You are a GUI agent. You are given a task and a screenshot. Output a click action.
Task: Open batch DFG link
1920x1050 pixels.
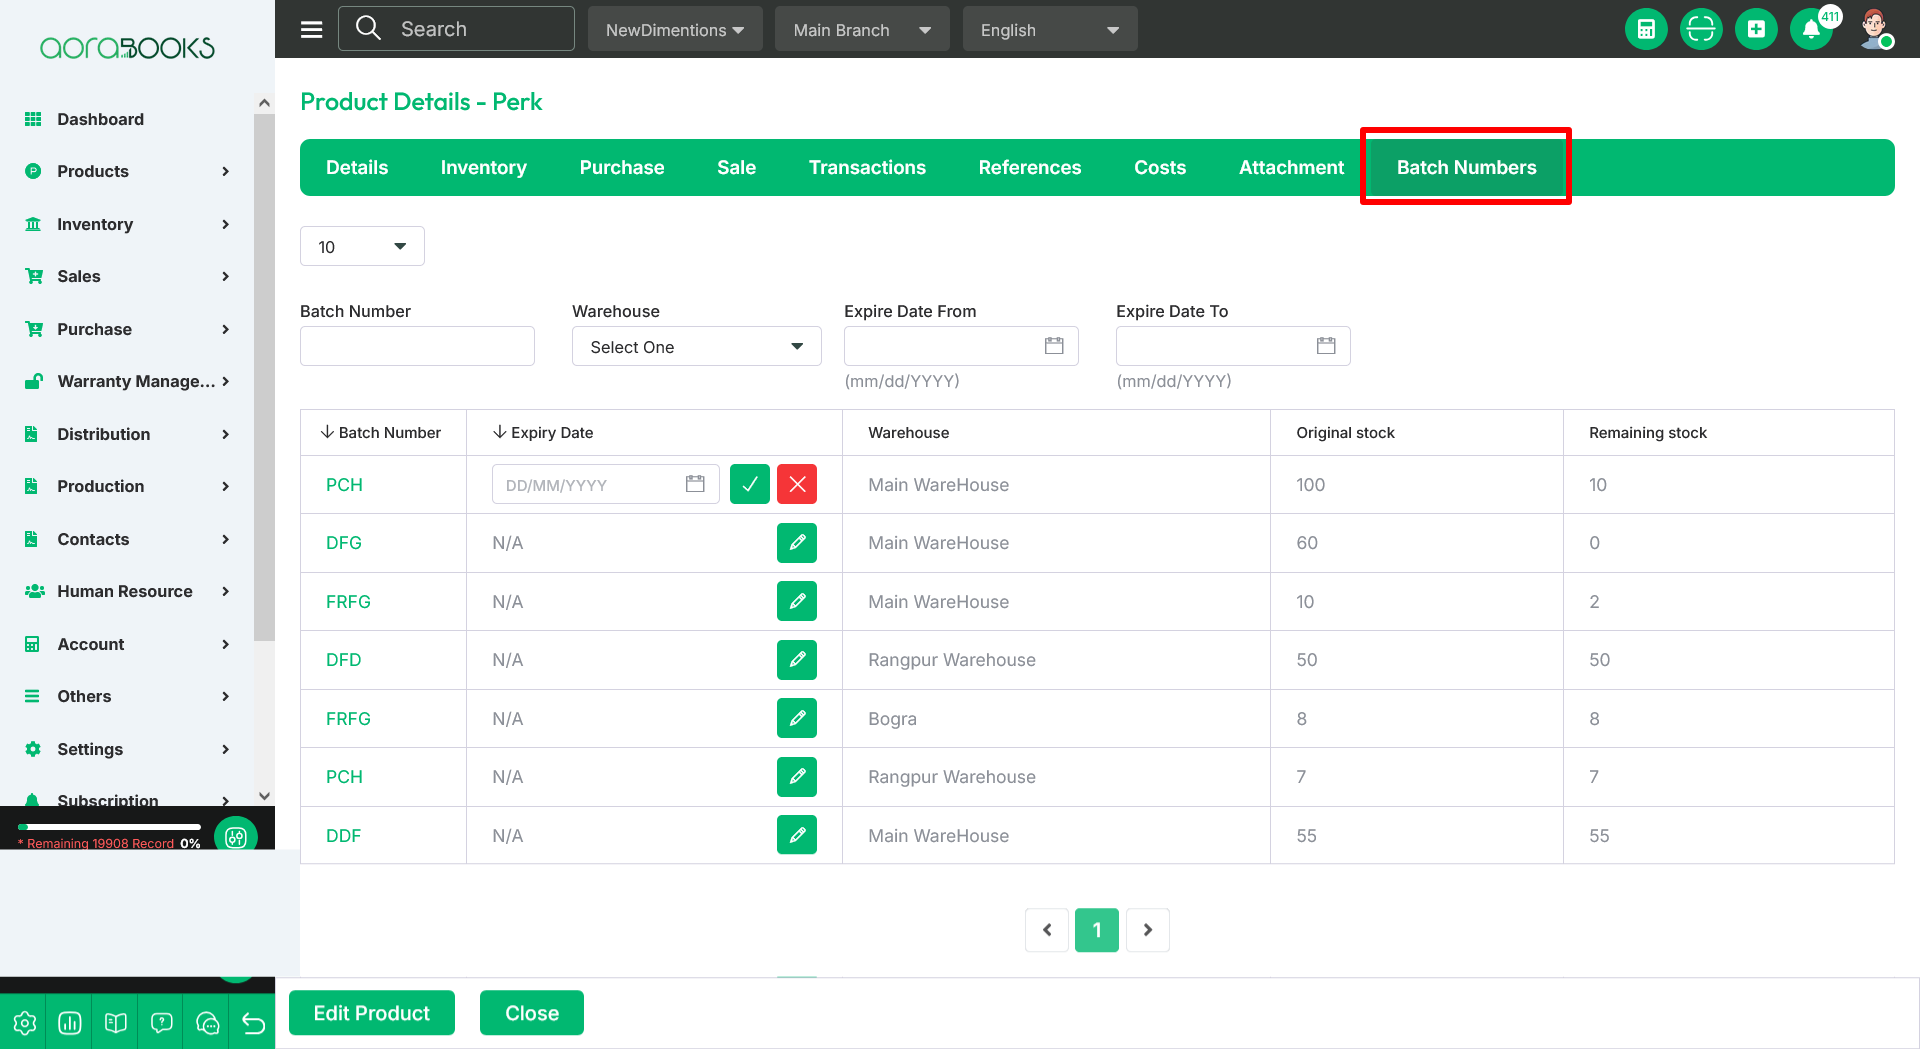click(344, 543)
